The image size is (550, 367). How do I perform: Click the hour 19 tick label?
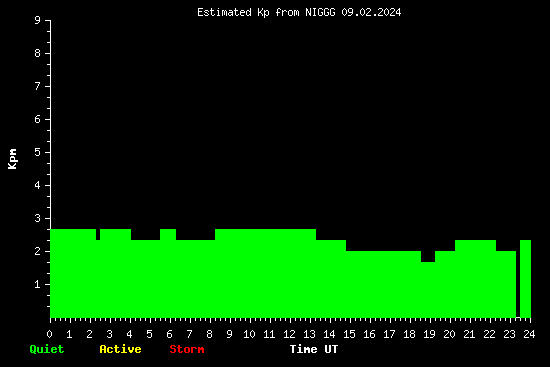[429, 334]
